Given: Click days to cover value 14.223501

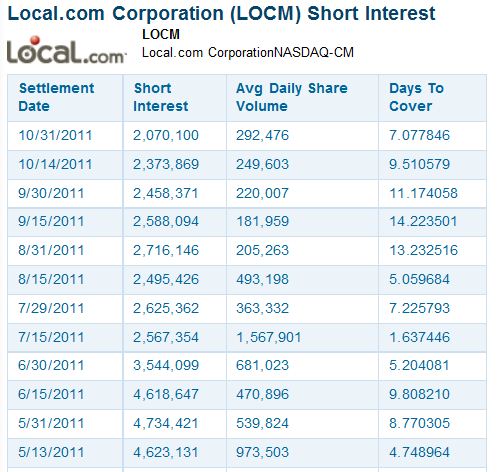Looking at the screenshot, I should [423, 222].
